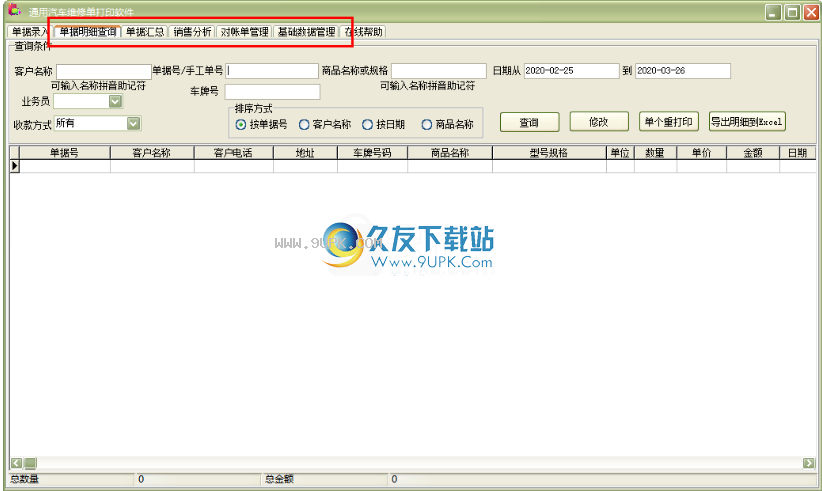Click the 客户电话 column header
Screen dimensions: 822x491
(233, 152)
